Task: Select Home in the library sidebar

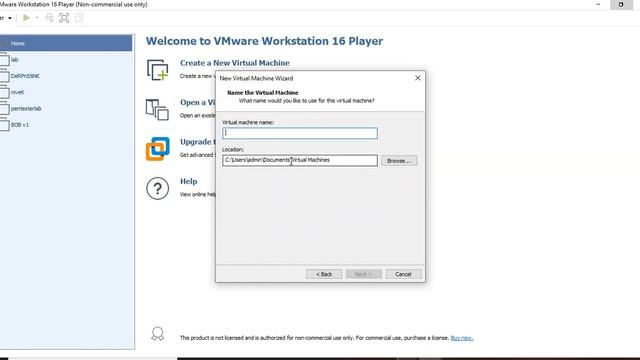Action: (x=66, y=43)
